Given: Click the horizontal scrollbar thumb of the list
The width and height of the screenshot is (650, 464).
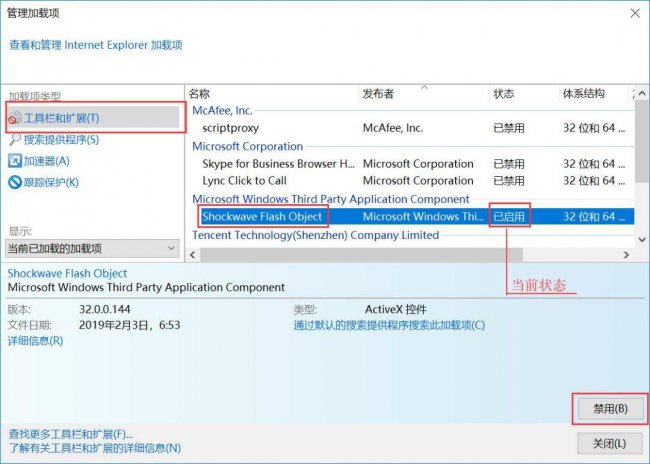Looking at the screenshot, I should coord(361,255).
